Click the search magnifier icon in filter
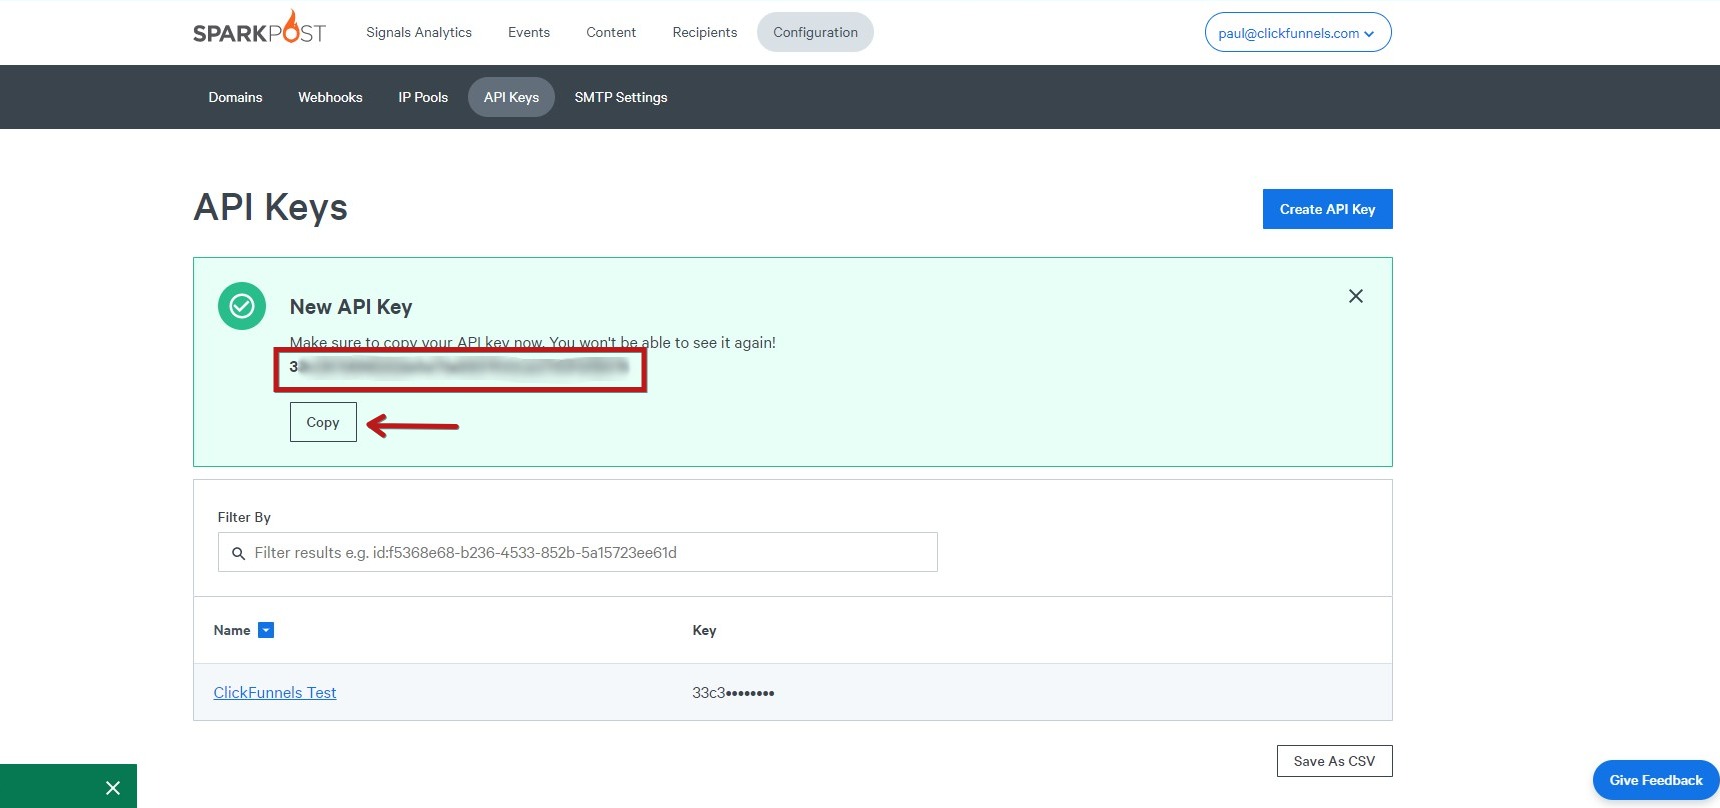 tap(238, 553)
